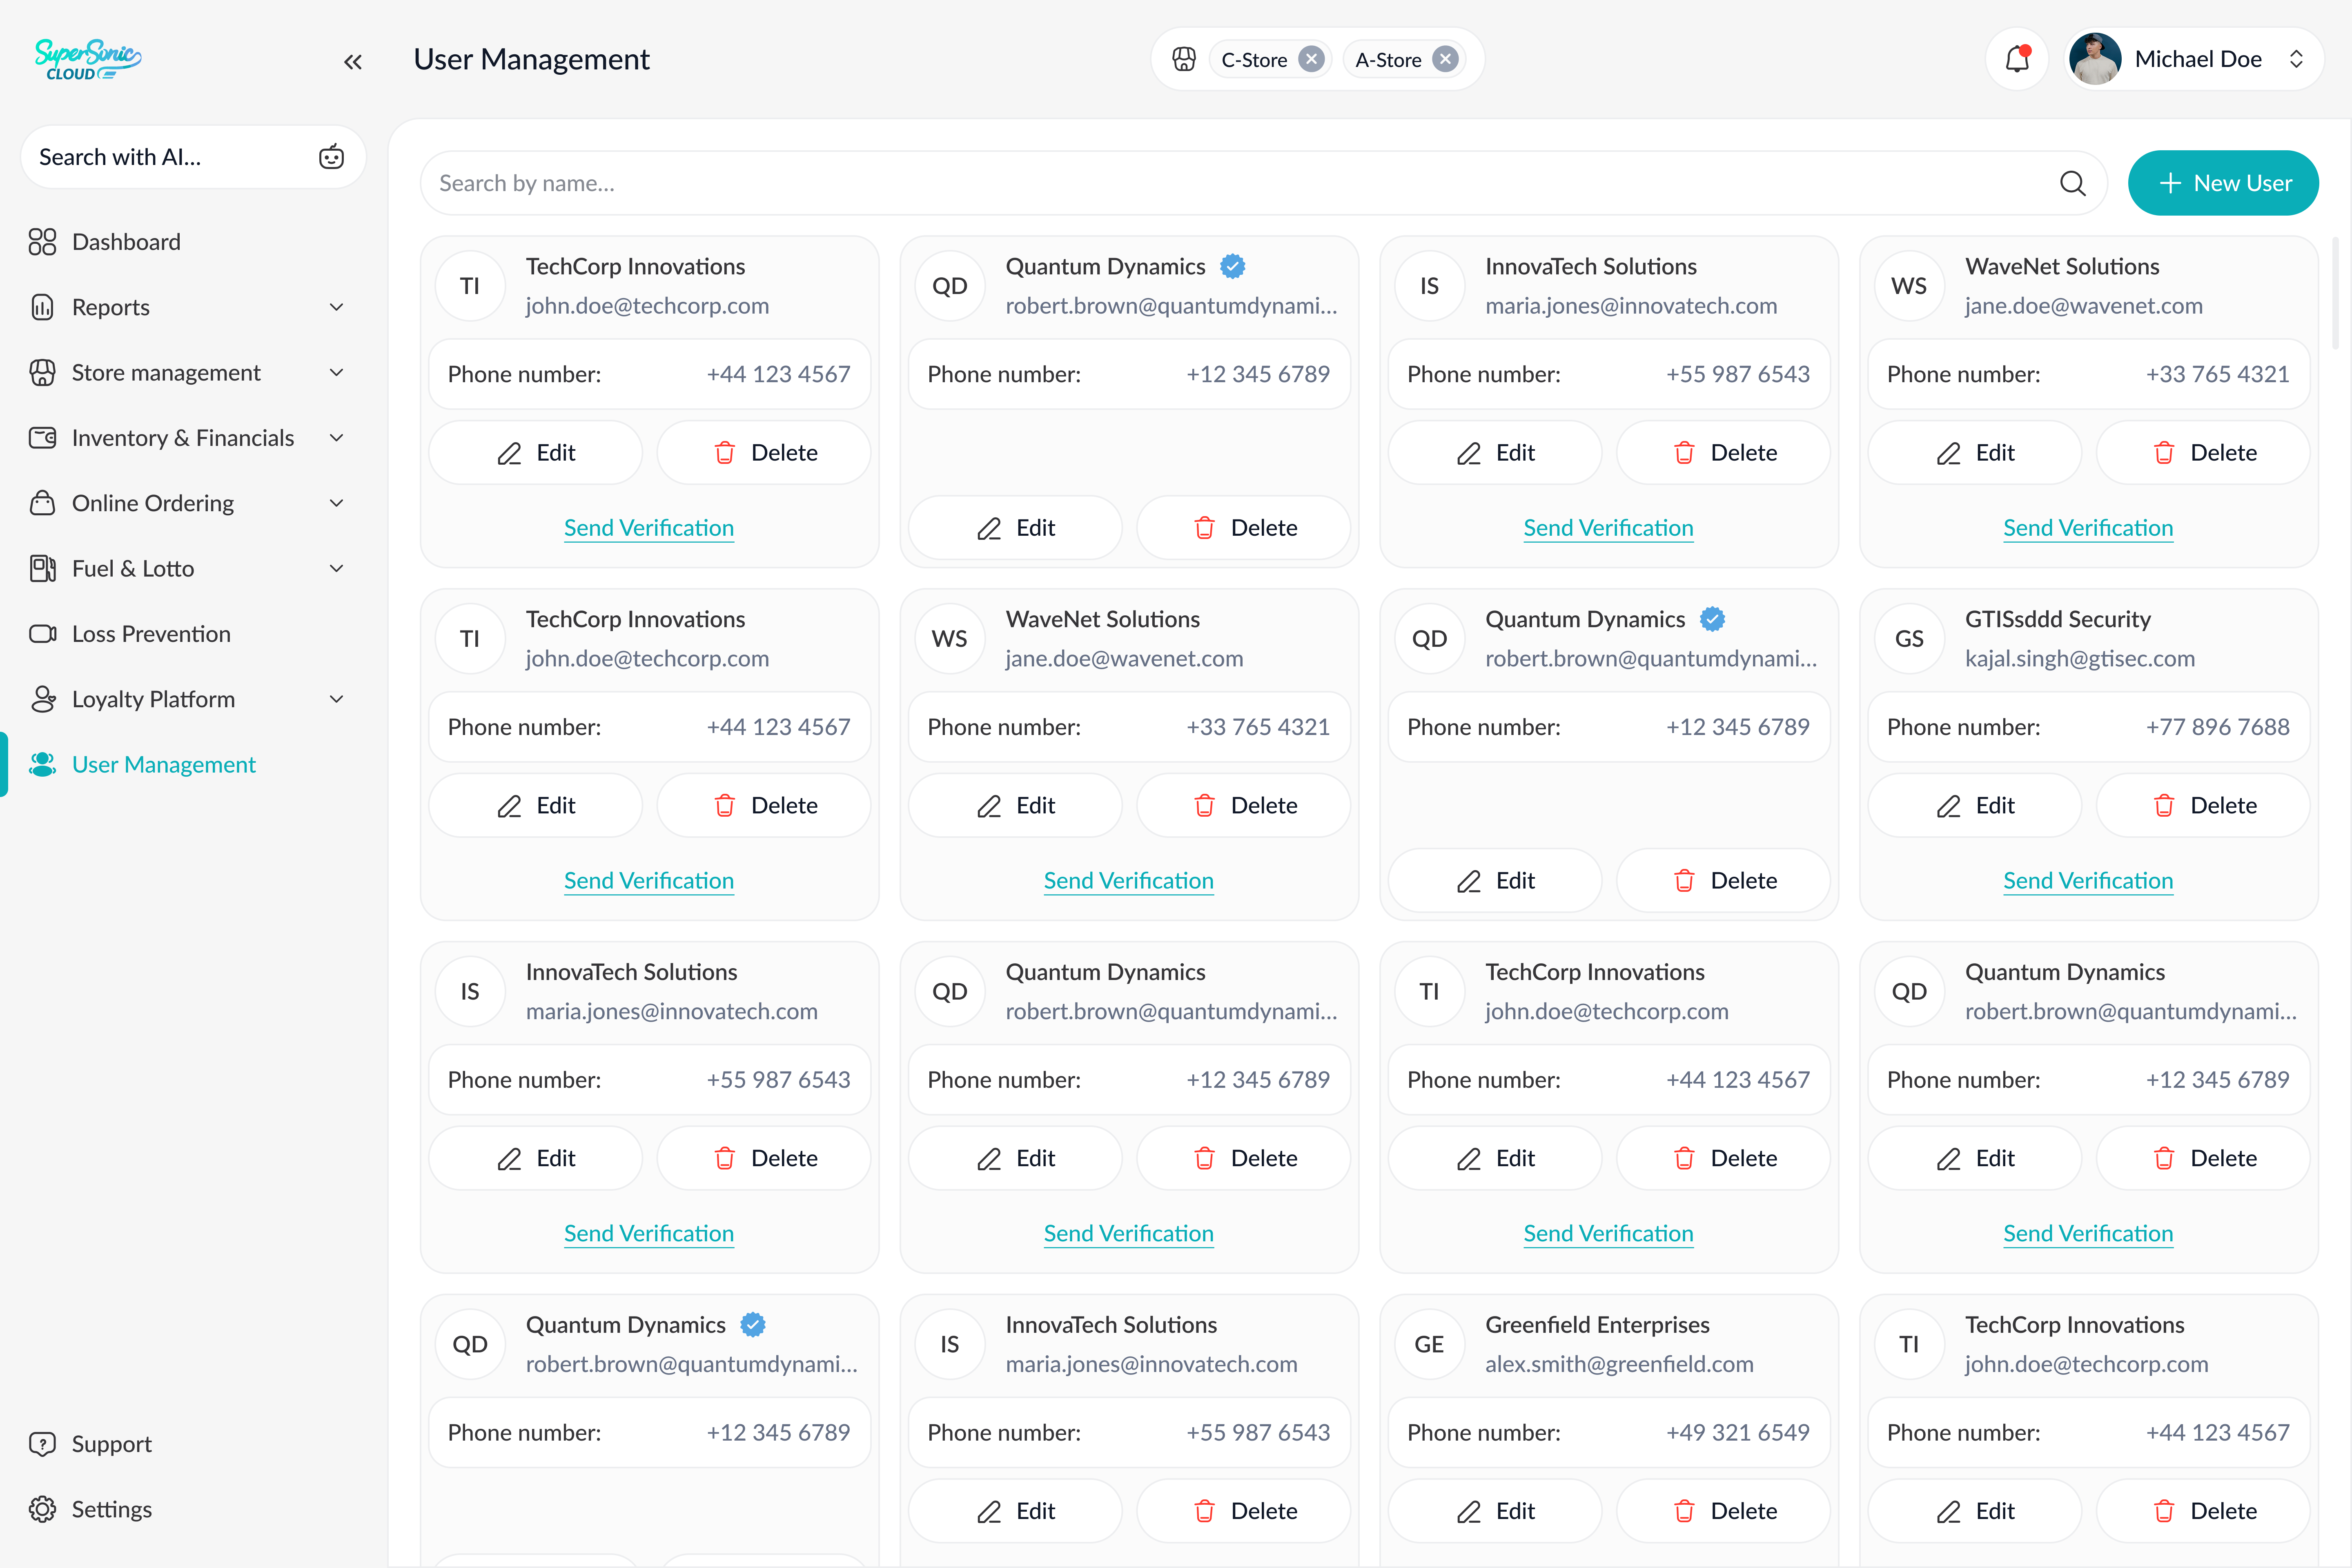Select User Management in the sidebar
Image resolution: width=2352 pixels, height=1568 pixels.
pos(163,764)
